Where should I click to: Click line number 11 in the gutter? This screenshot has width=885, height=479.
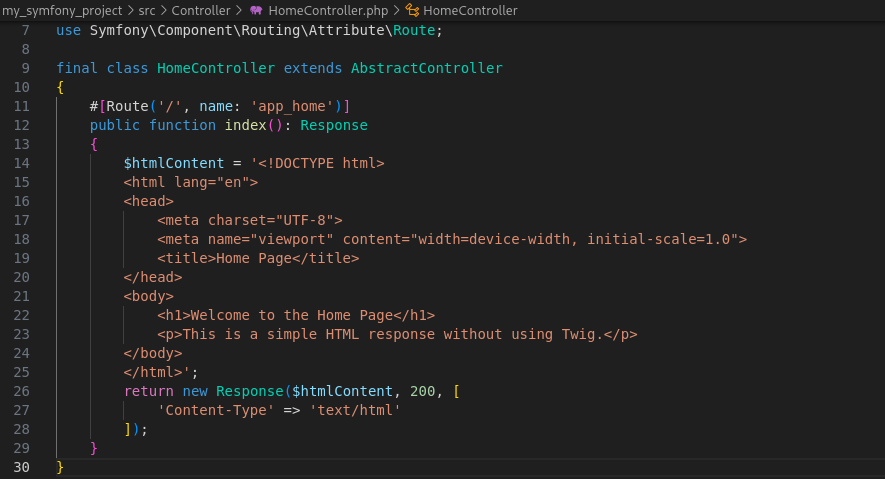click(x=22, y=106)
